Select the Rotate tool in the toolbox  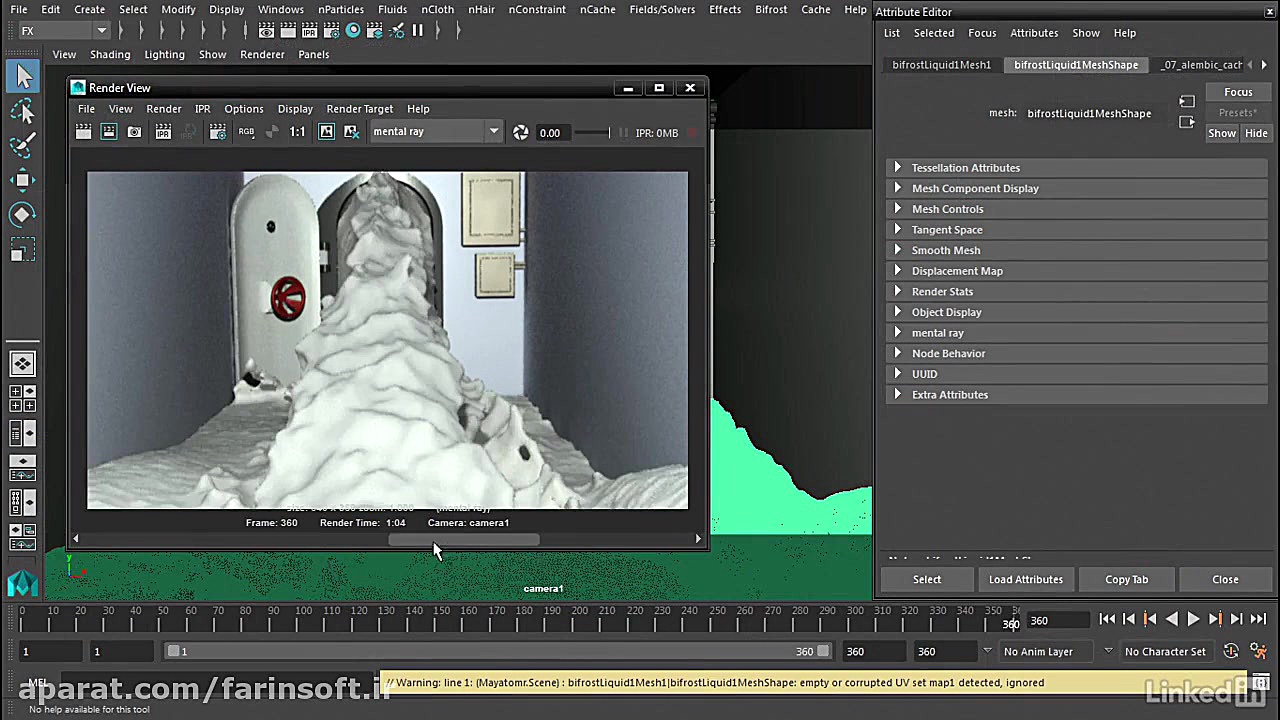pos(23,215)
